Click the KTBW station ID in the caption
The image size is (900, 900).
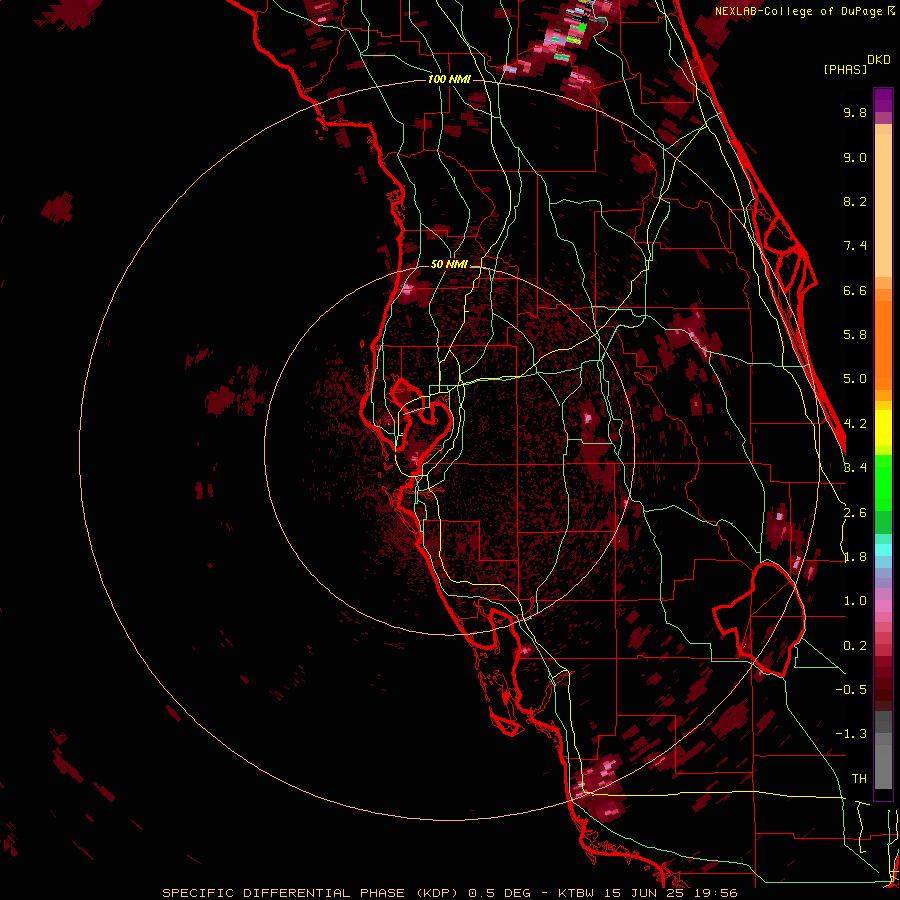[574, 893]
